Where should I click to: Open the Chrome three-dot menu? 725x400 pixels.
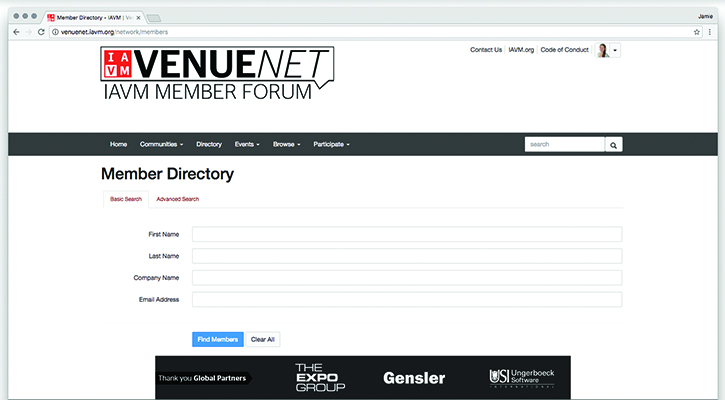tap(710, 32)
